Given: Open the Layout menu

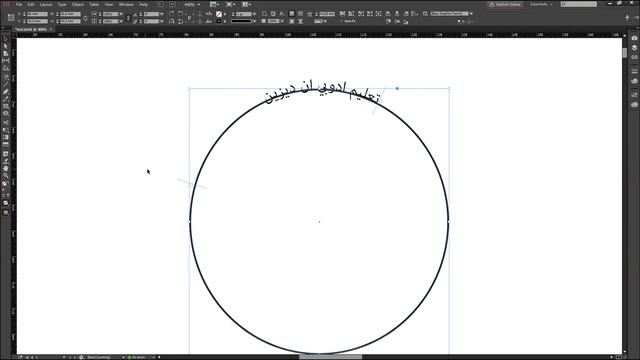Looking at the screenshot, I should tap(46, 4).
